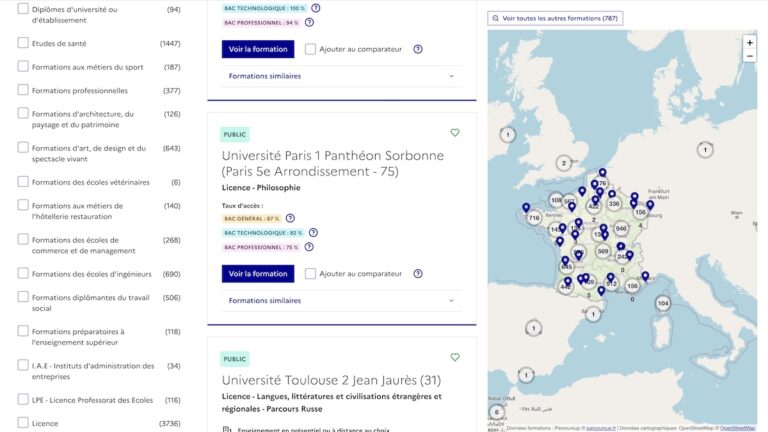Open help icon next to BAC GÉNÉRAL 87%
The height and width of the screenshot is (432, 768).
click(x=290, y=218)
